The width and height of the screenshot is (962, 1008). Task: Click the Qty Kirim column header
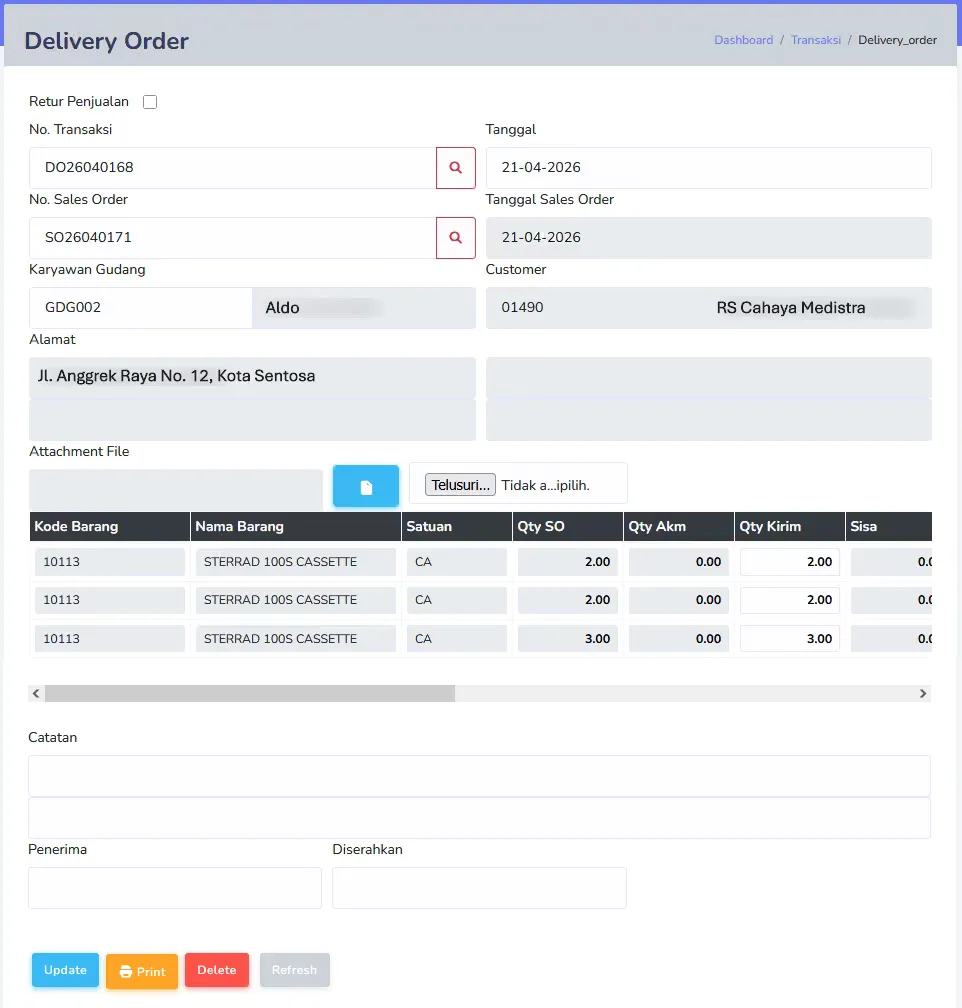(790, 526)
